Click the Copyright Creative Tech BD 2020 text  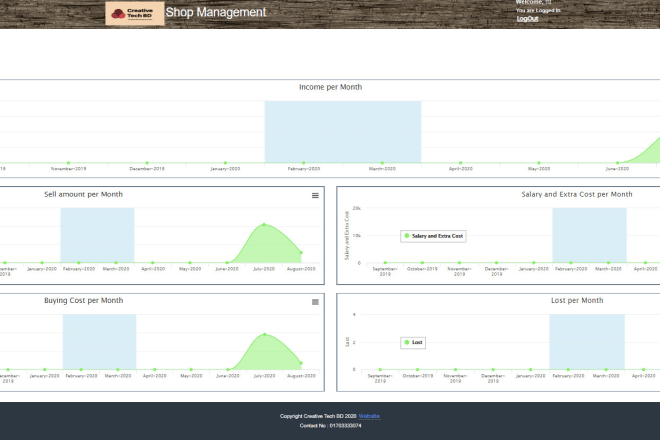[318, 416]
